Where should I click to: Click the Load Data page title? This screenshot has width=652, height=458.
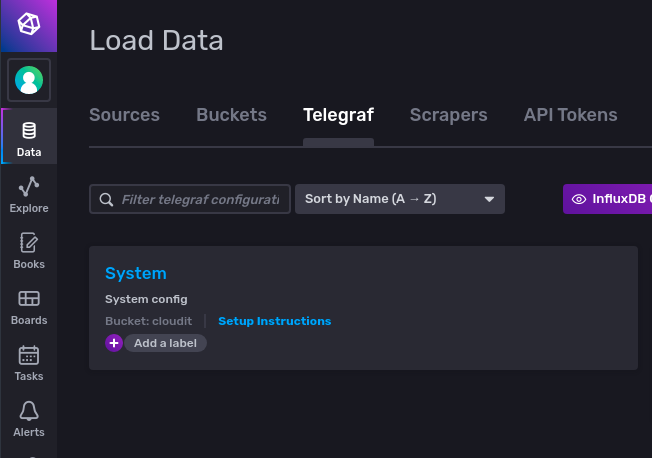(x=156, y=40)
